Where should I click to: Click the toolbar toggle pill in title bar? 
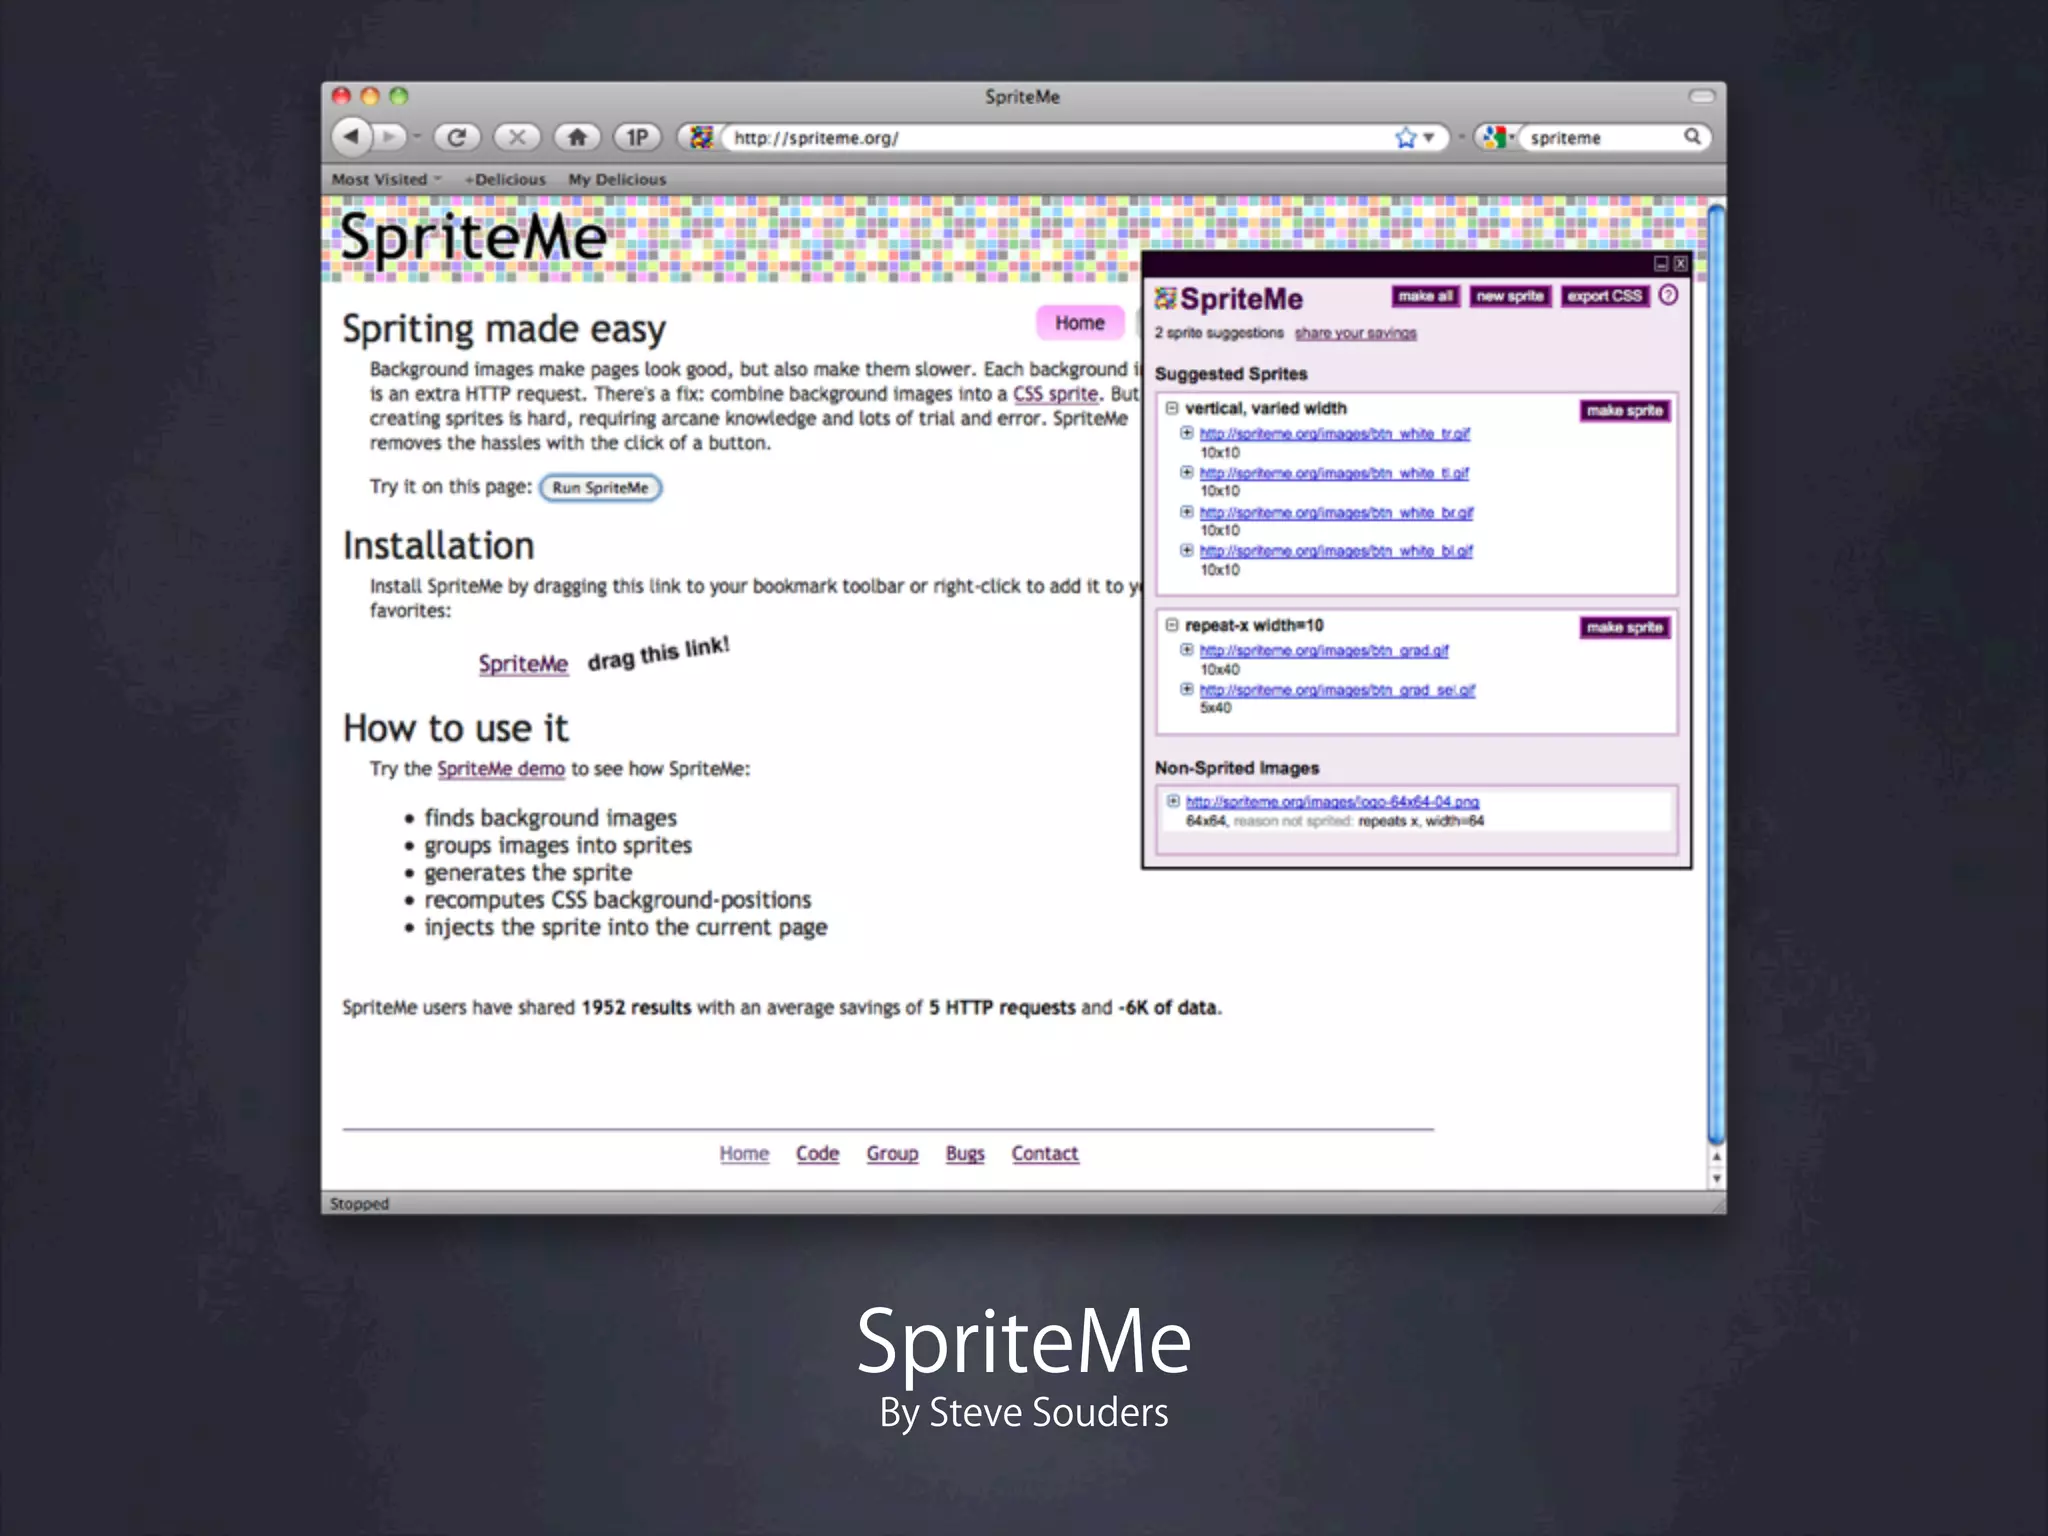[x=1702, y=96]
